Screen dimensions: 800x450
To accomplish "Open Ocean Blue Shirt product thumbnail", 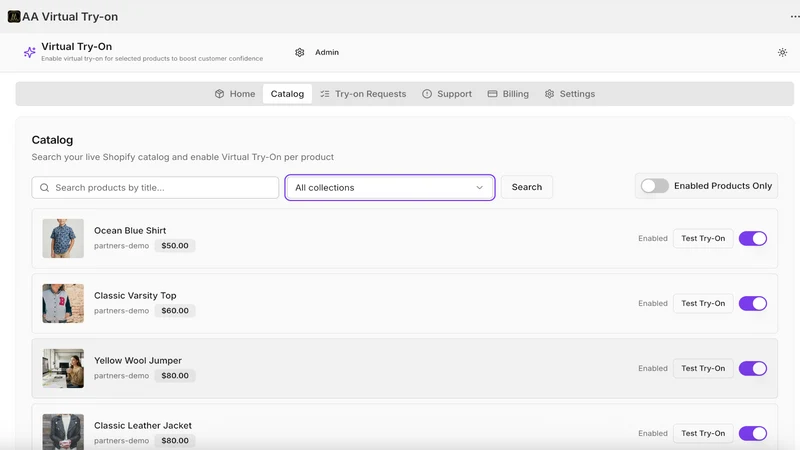I will [63, 238].
